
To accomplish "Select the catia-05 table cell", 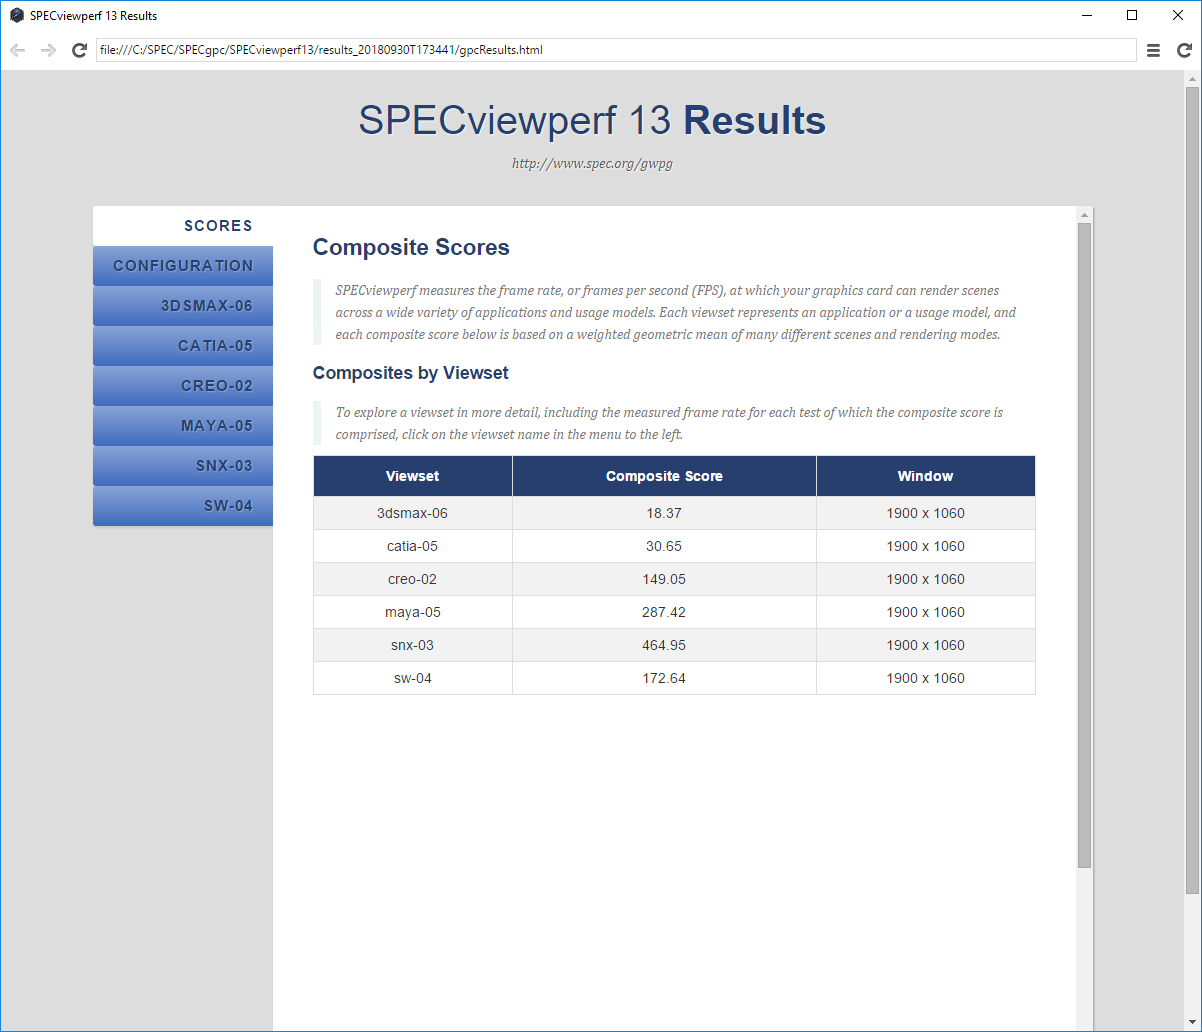I will (x=413, y=546).
